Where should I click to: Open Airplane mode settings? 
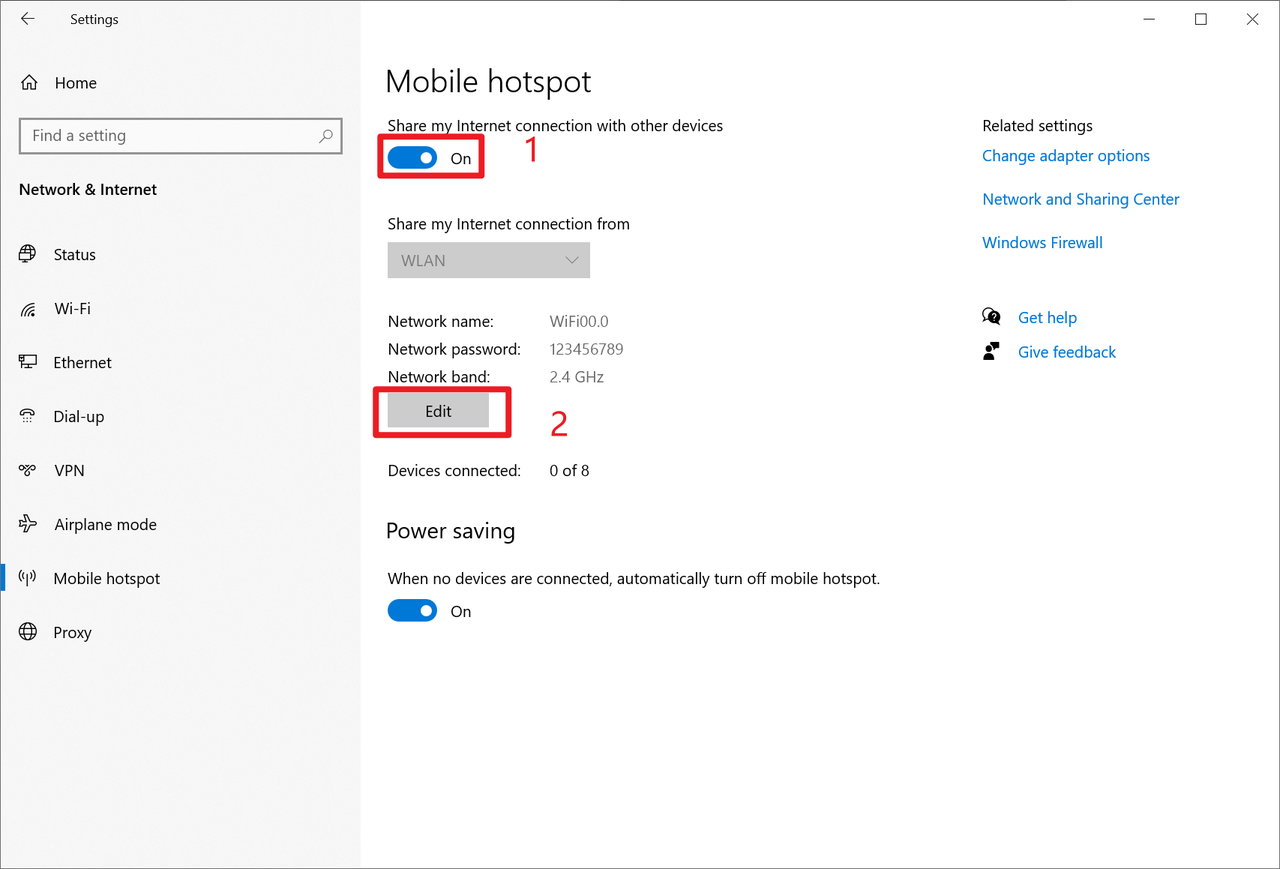(x=106, y=524)
